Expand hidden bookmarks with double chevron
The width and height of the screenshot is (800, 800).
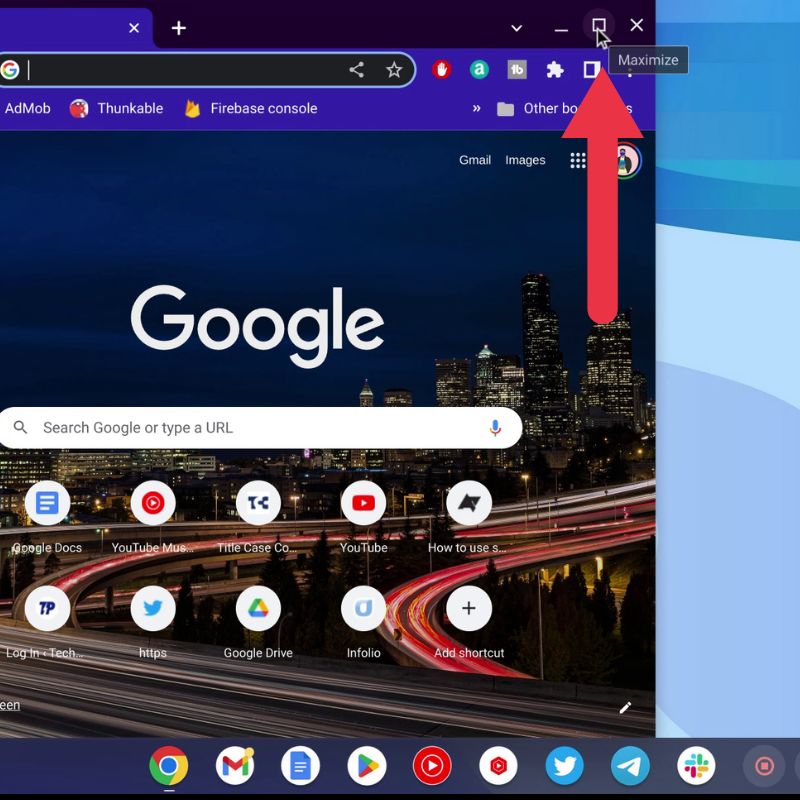click(x=477, y=108)
